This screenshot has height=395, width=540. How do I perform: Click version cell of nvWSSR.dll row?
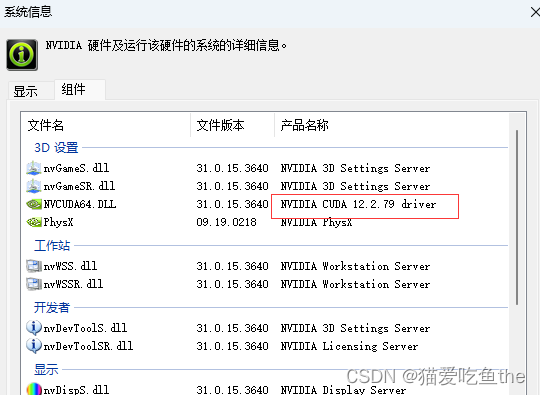(x=232, y=284)
